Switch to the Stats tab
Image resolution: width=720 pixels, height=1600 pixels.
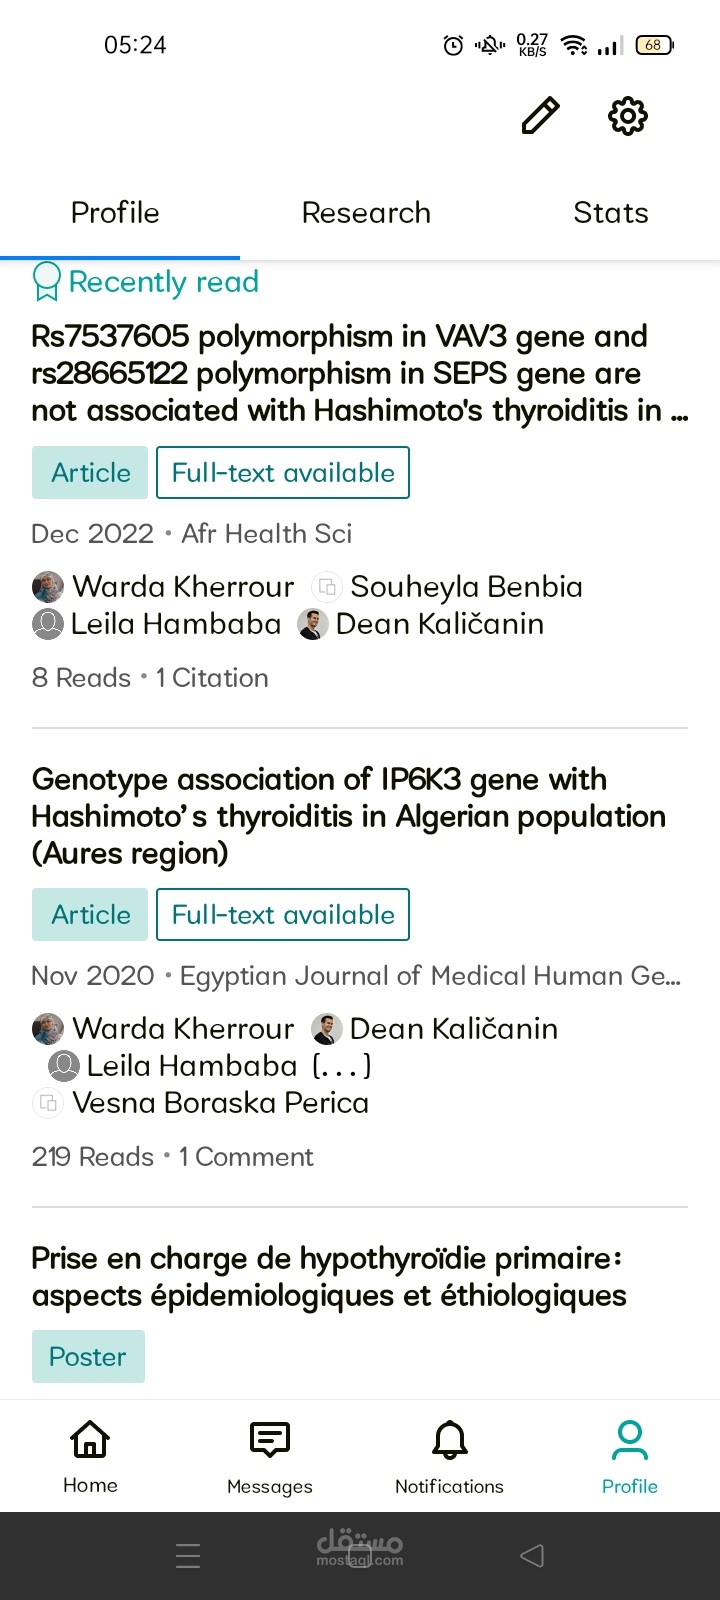coord(611,213)
